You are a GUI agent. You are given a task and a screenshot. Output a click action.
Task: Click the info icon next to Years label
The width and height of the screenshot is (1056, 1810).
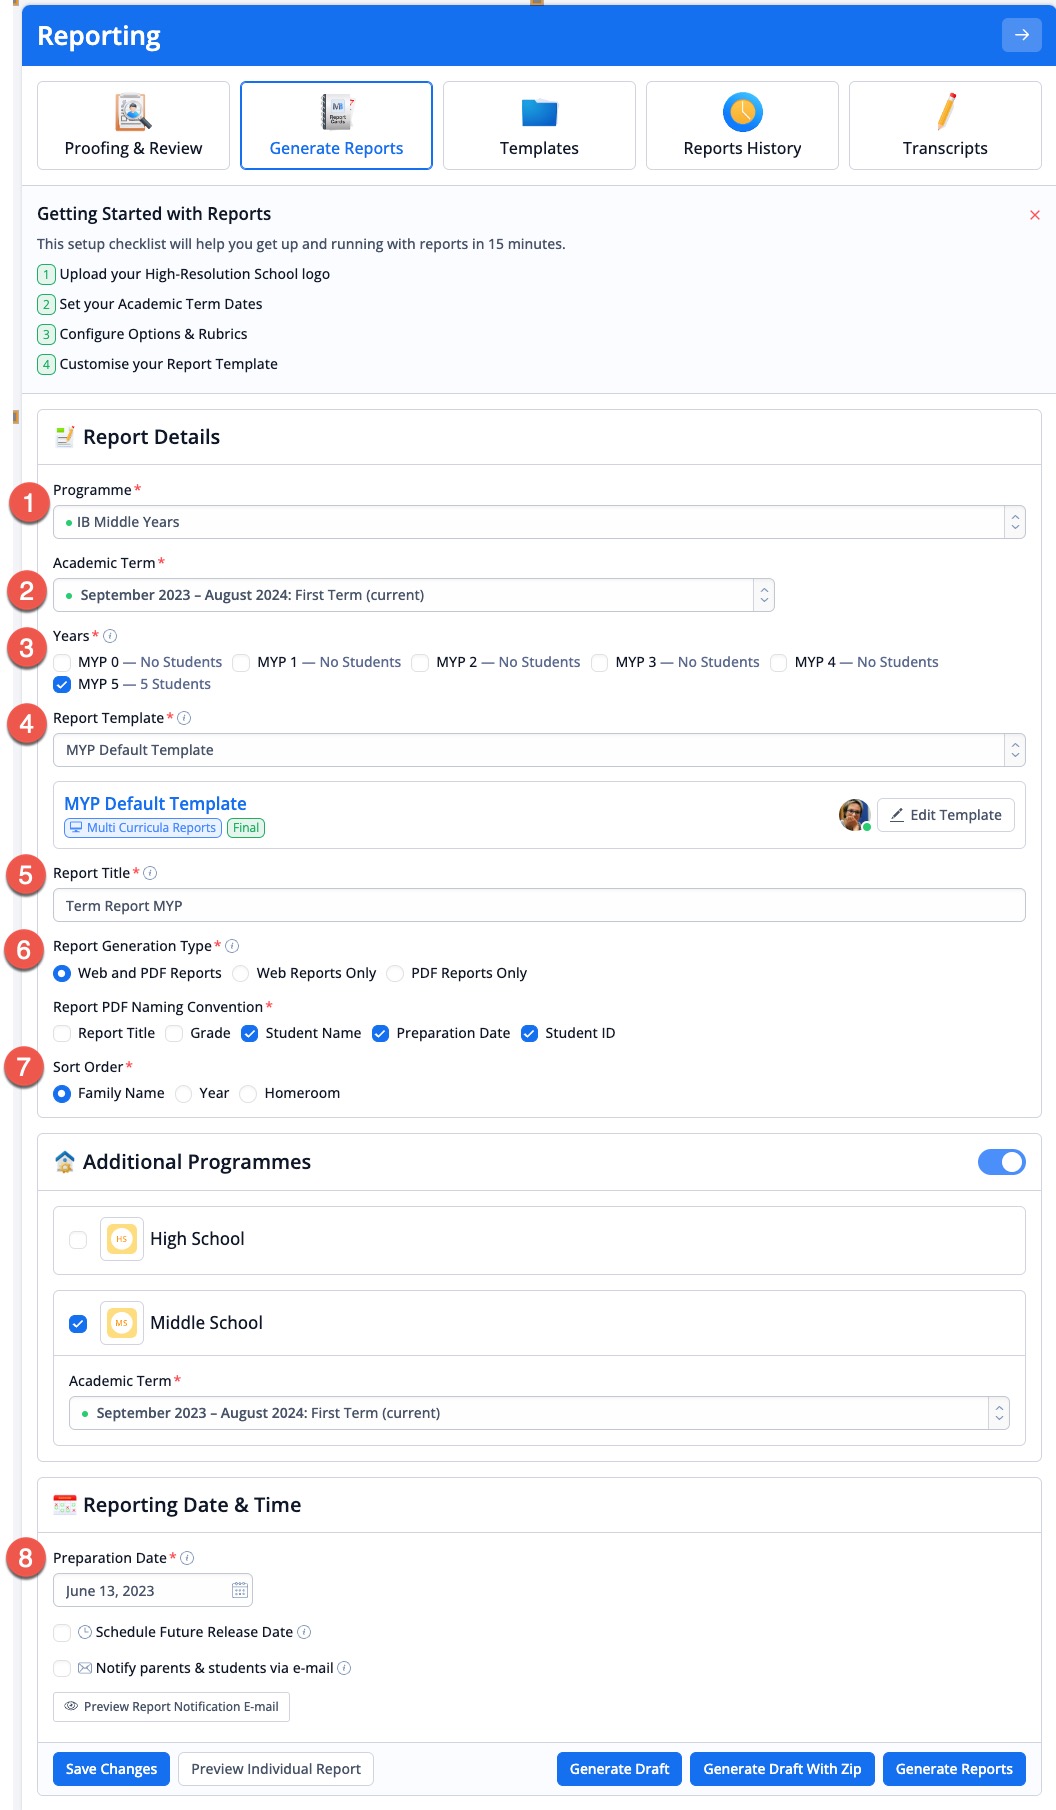110,636
